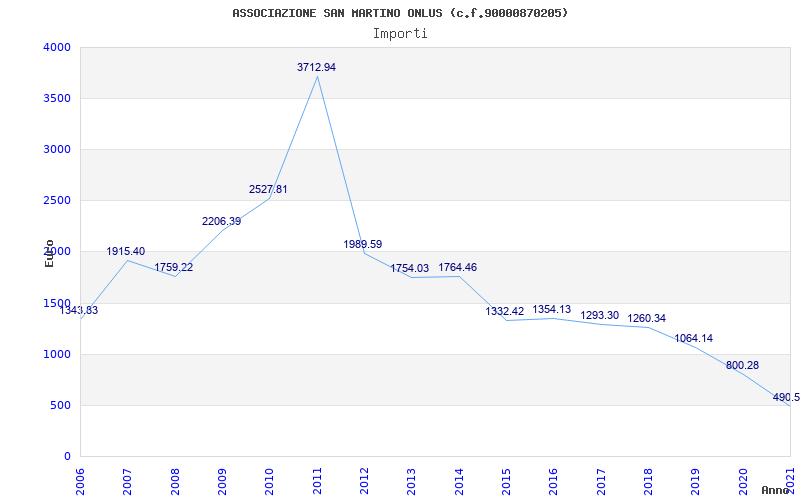Click the 1754.03 data label
The width and height of the screenshot is (800, 500).
(410, 268)
